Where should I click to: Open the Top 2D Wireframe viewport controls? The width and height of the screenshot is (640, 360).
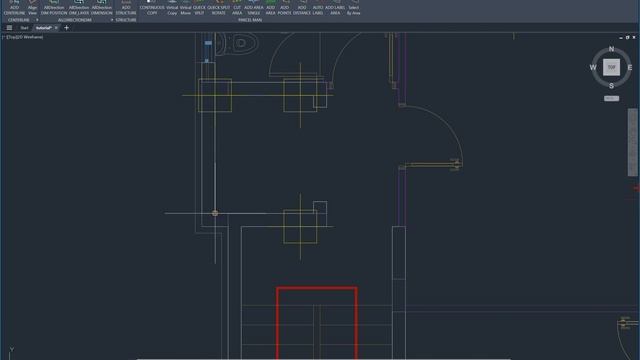24,37
